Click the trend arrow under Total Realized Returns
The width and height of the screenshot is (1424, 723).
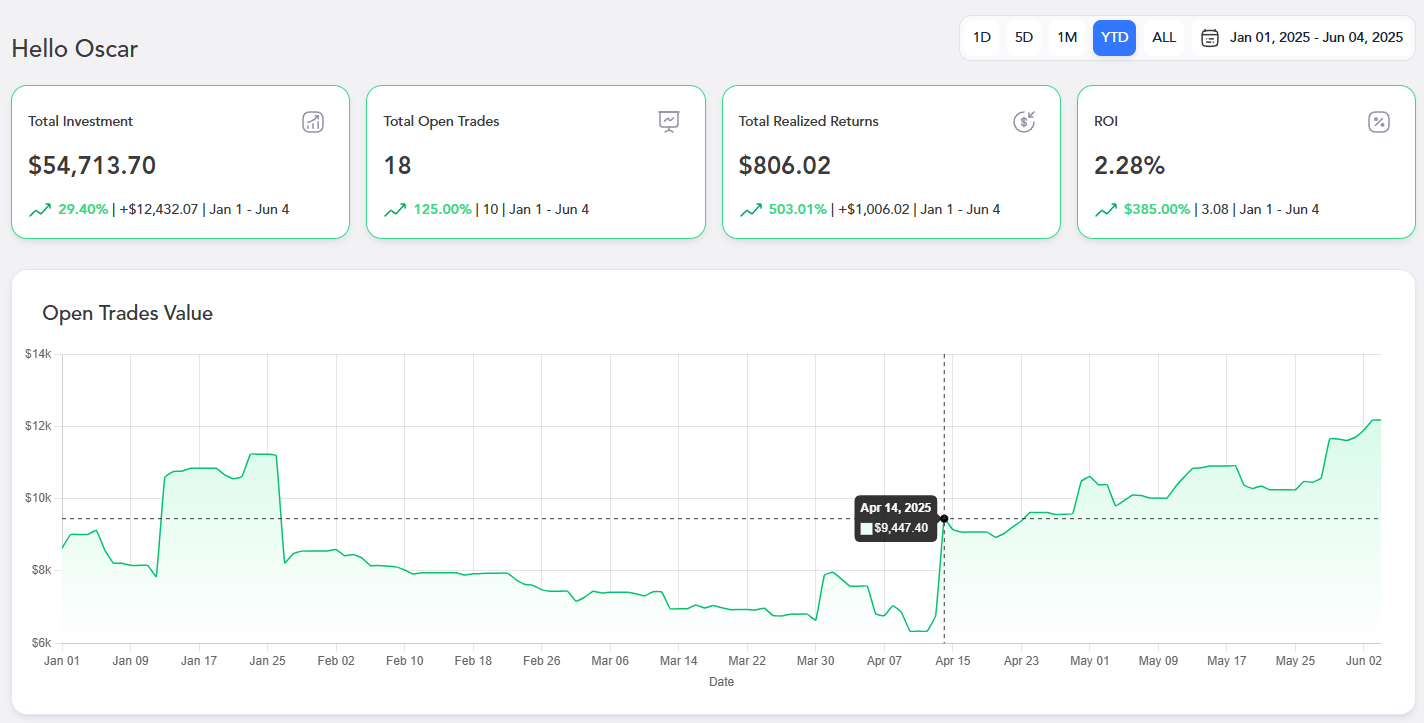point(751,210)
